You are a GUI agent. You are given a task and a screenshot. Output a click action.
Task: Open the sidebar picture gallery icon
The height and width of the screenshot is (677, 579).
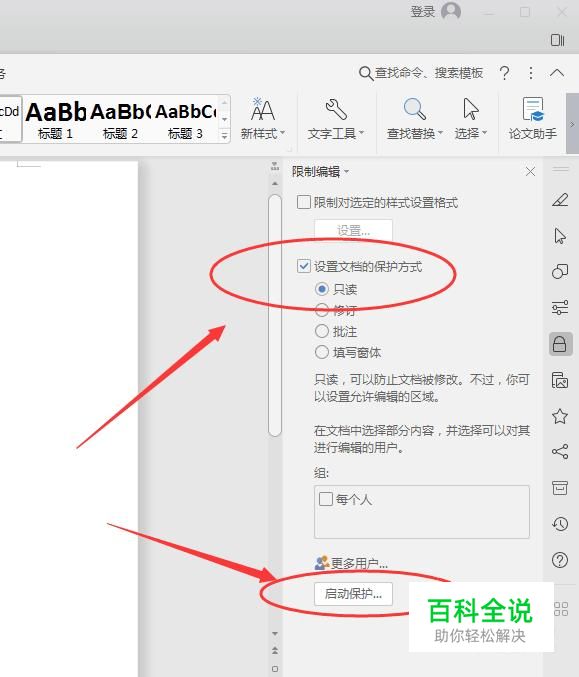pyautogui.click(x=560, y=380)
